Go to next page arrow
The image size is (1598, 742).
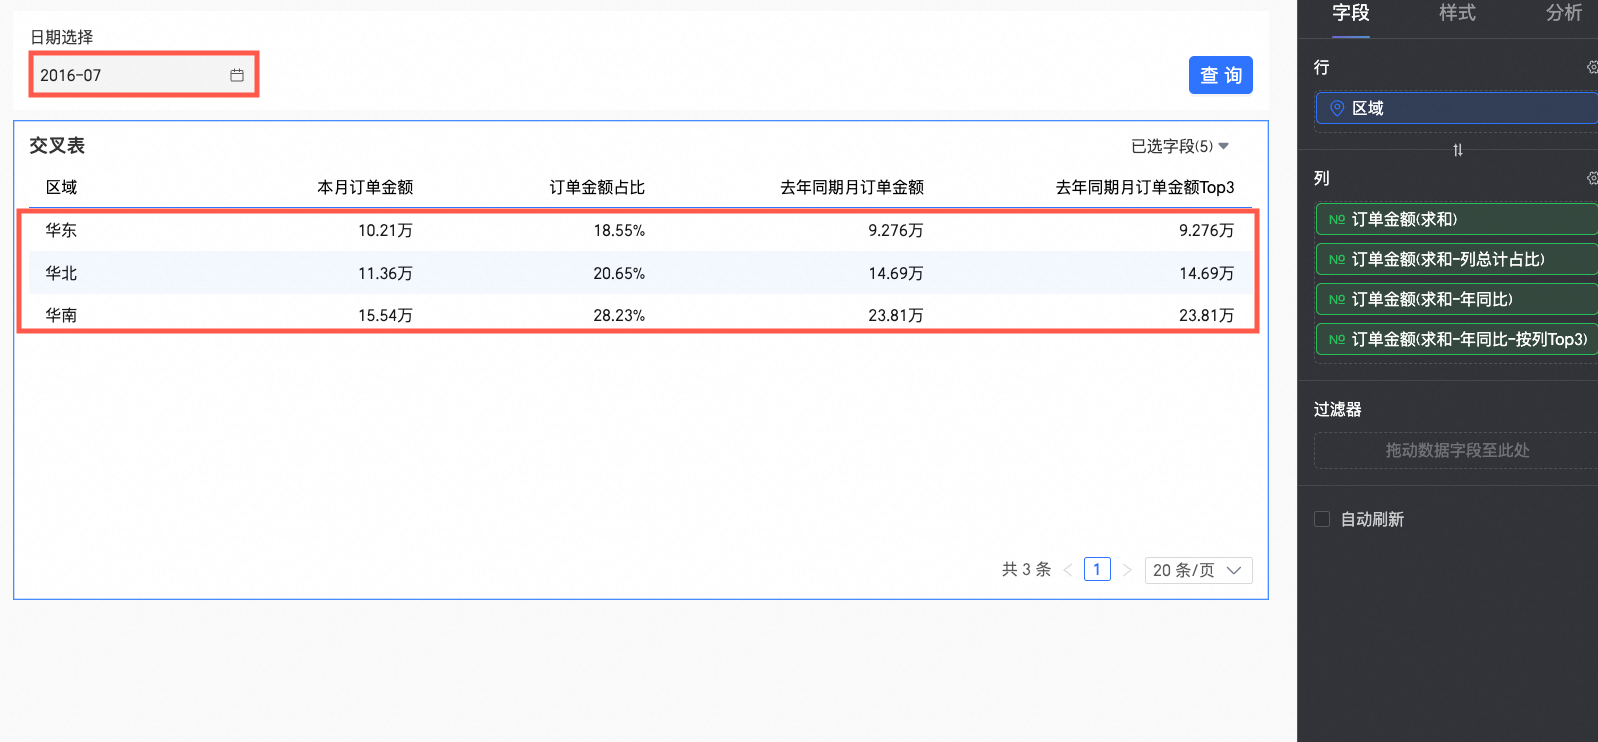pos(1127,570)
